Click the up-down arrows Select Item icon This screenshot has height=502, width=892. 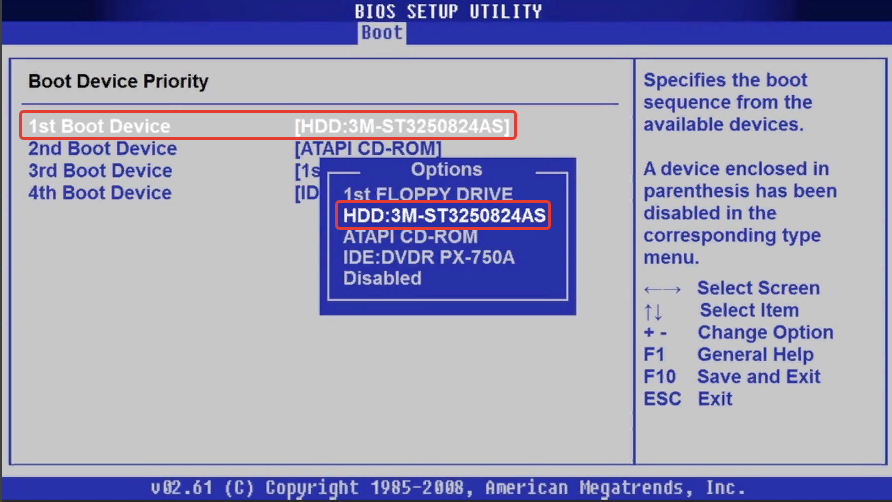[x=653, y=311]
